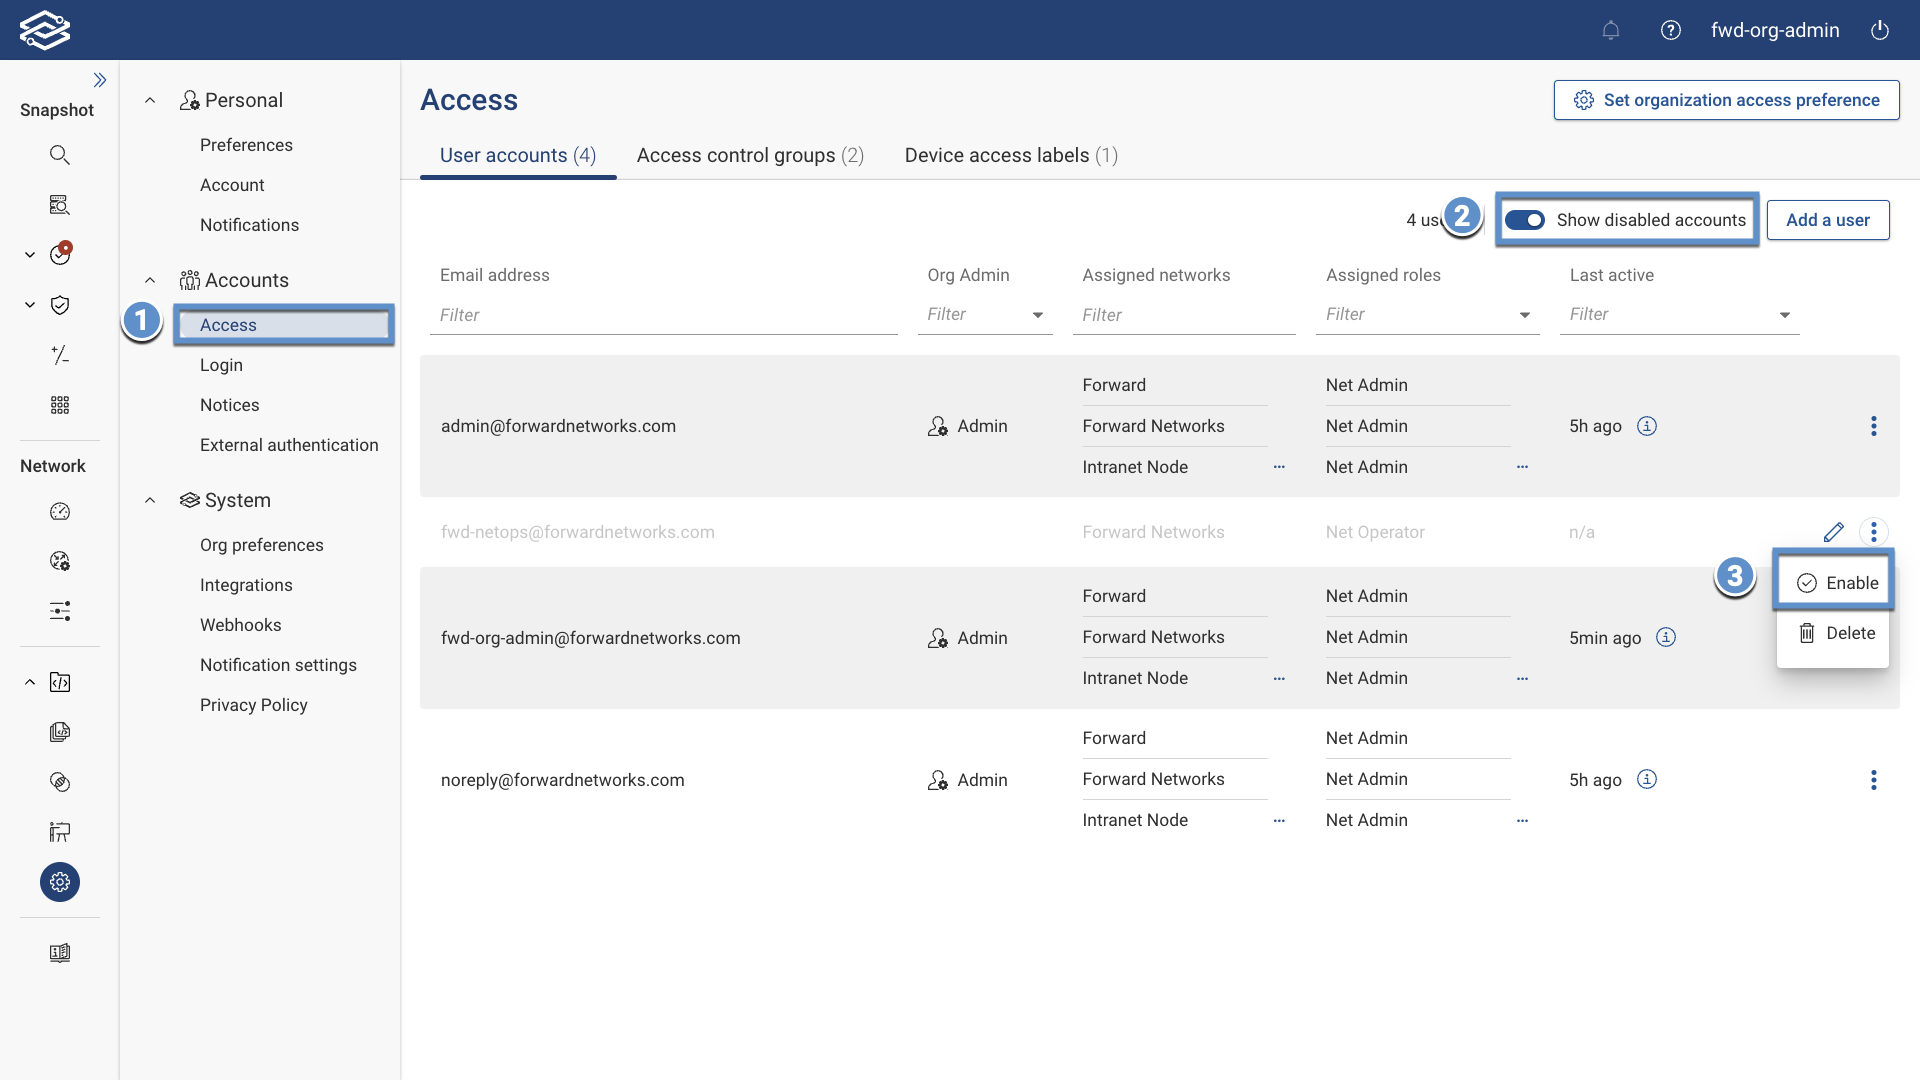Select the device inventory icon in the sidebar
The width and height of the screenshot is (1920, 1080).
point(60,204)
